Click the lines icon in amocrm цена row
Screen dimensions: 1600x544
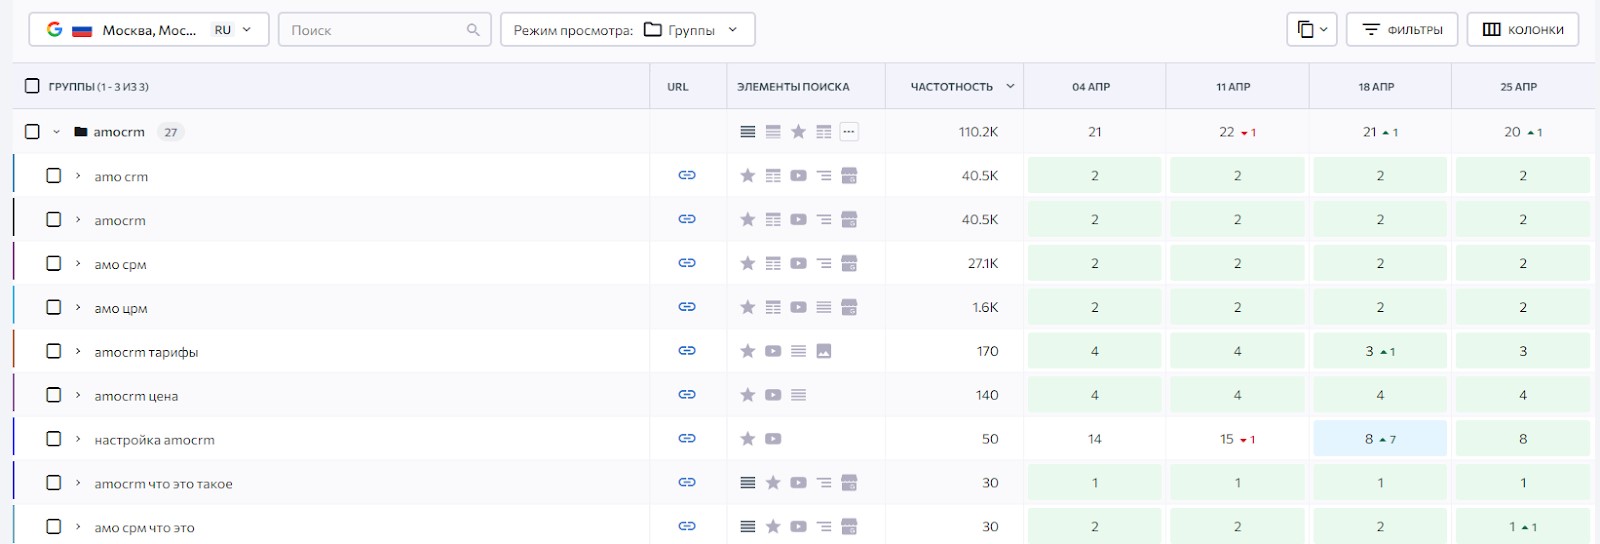click(x=798, y=395)
